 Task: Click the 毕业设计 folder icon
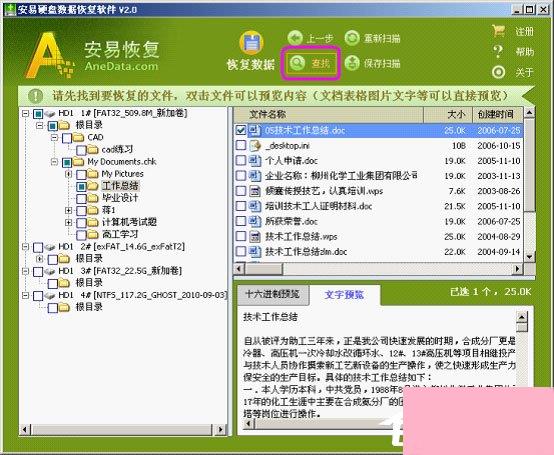click(93, 198)
